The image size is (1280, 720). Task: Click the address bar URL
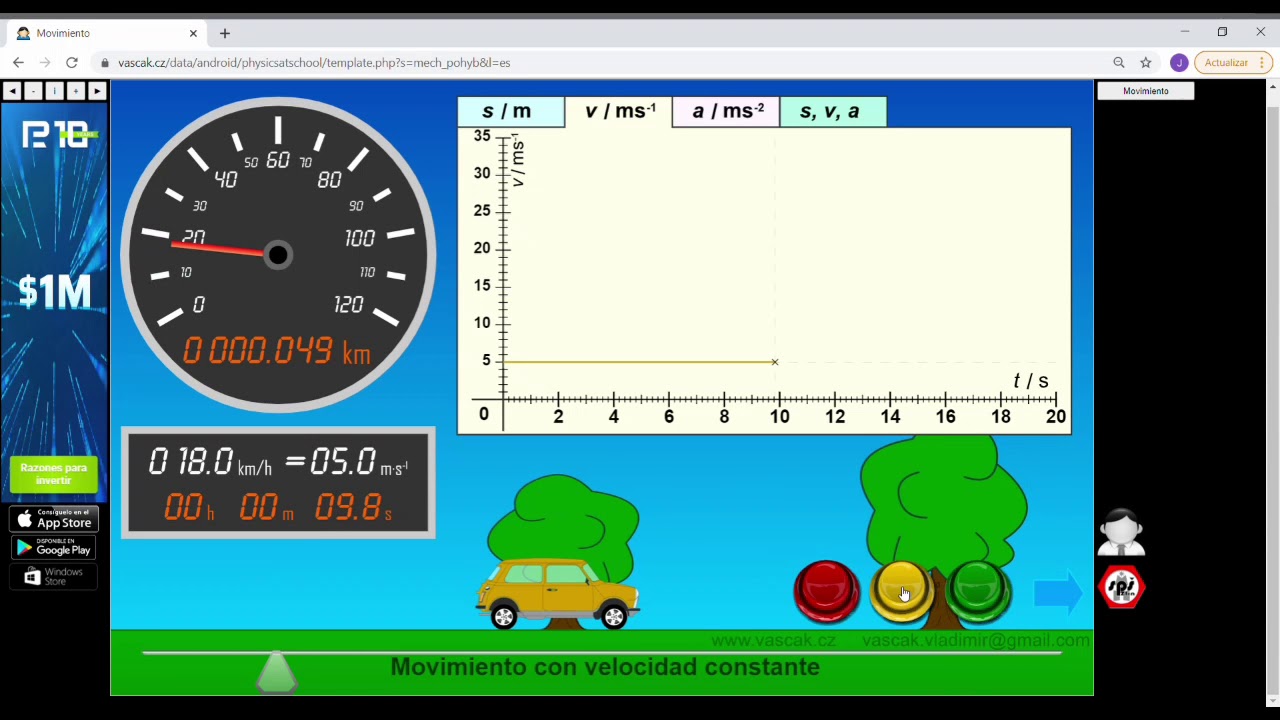click(x=314, y=62)
